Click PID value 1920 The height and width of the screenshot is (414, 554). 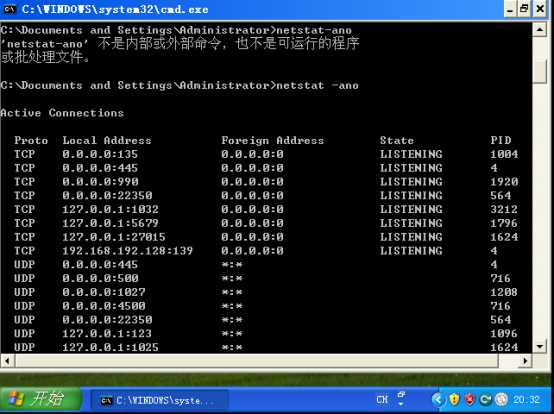pos(504,182)
